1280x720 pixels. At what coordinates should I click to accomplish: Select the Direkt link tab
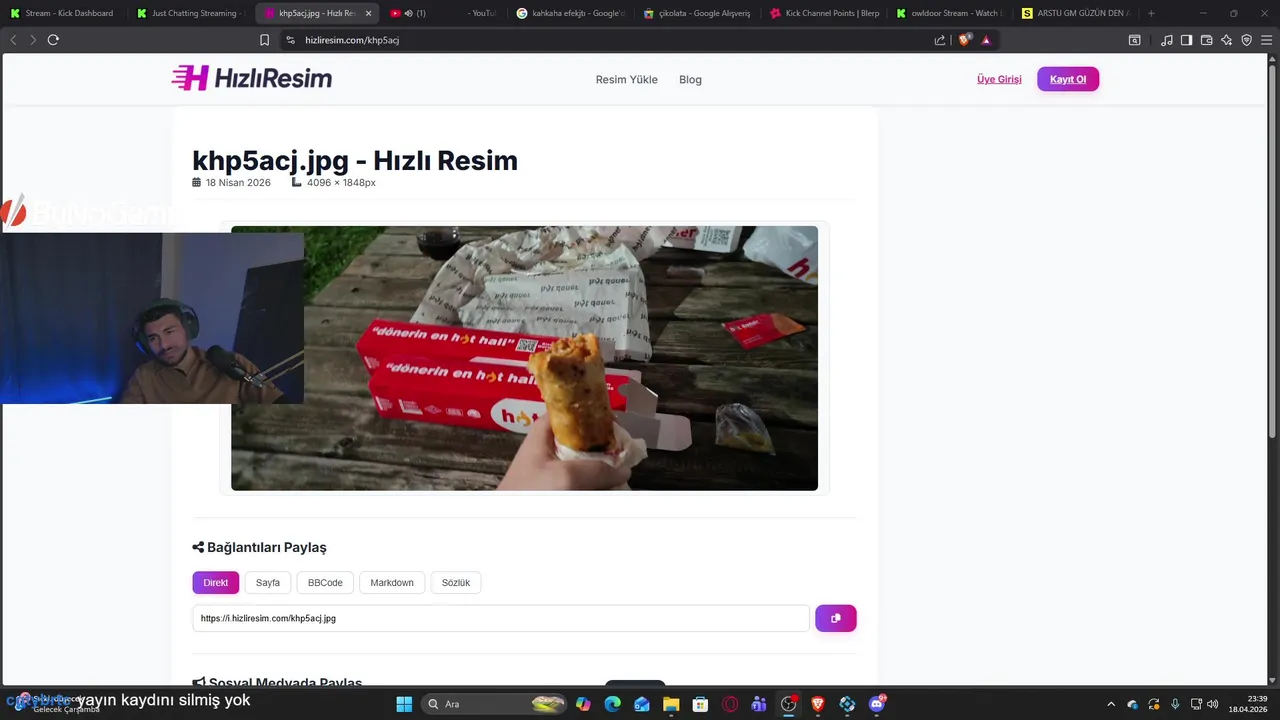pyautogui.click(x=215, y=583)
